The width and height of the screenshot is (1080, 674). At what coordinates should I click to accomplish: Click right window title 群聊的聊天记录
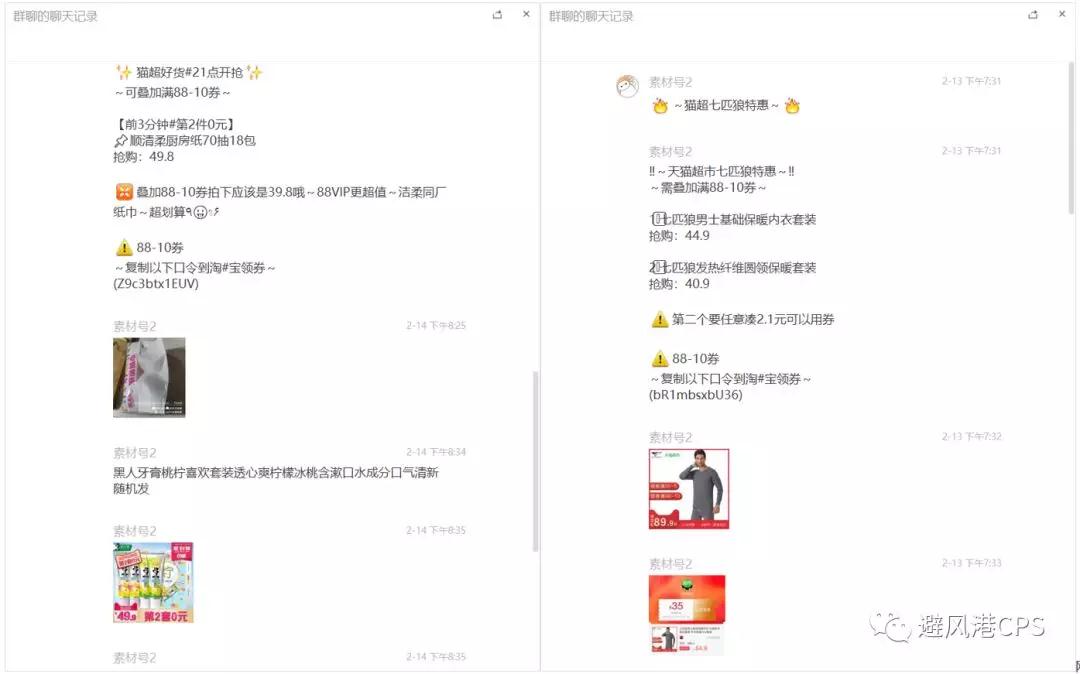point(591,17)
